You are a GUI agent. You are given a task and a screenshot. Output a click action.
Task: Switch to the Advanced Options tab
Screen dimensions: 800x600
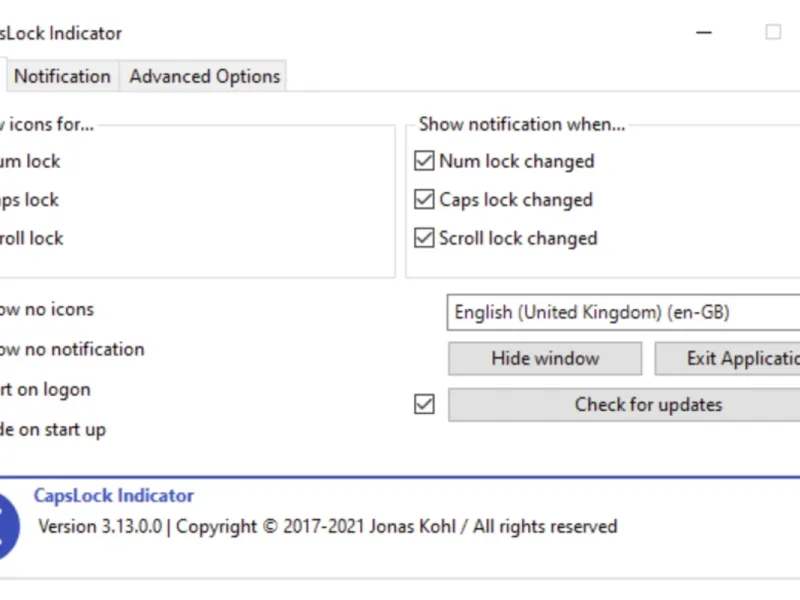(x=204, y=77)
